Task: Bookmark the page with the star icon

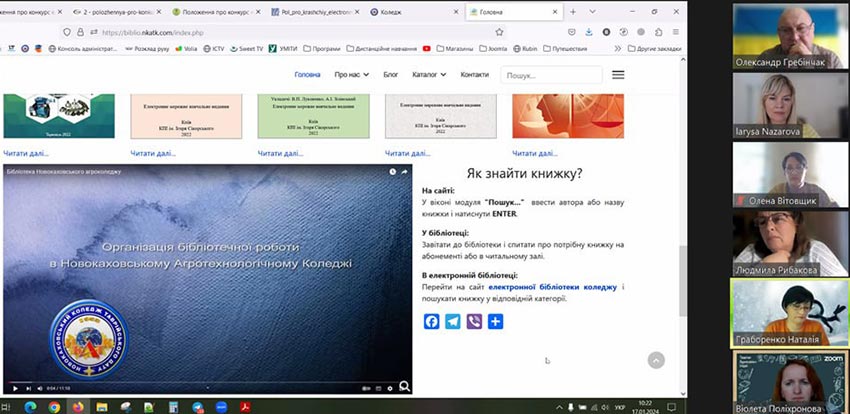Action: 499,31
